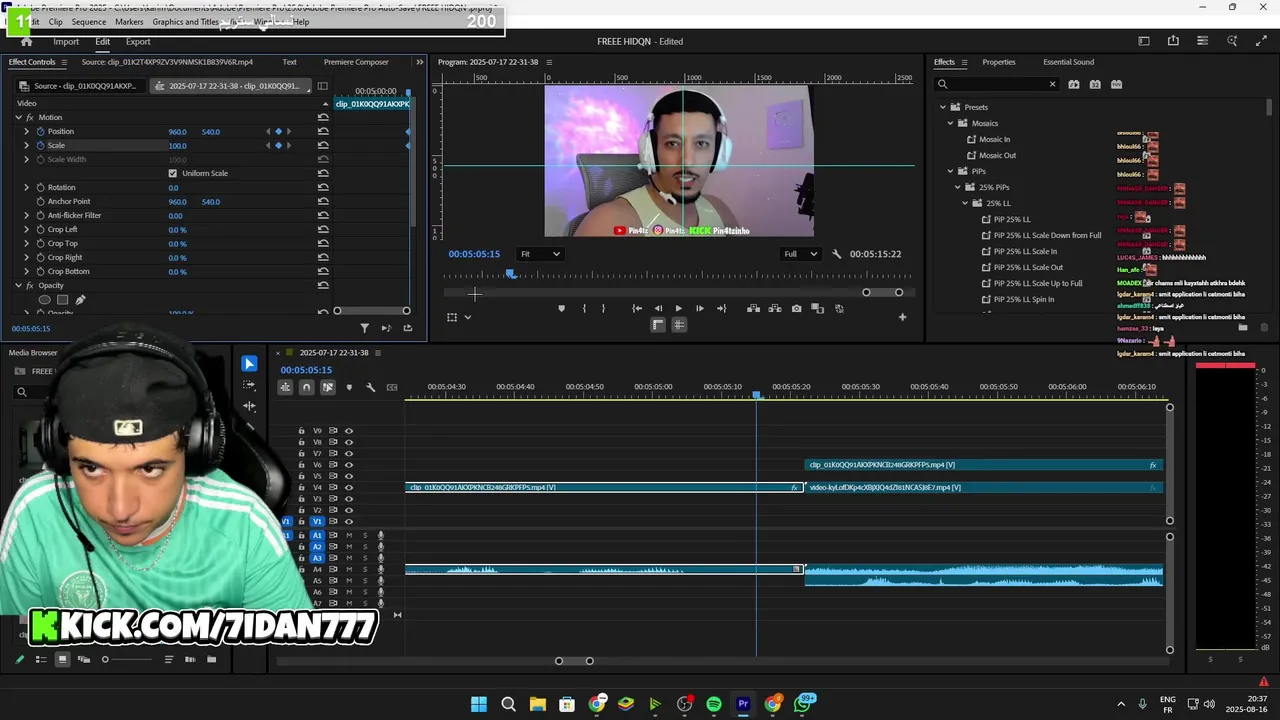
Task: Go to the Export workspace
Action: coord(138,42)
